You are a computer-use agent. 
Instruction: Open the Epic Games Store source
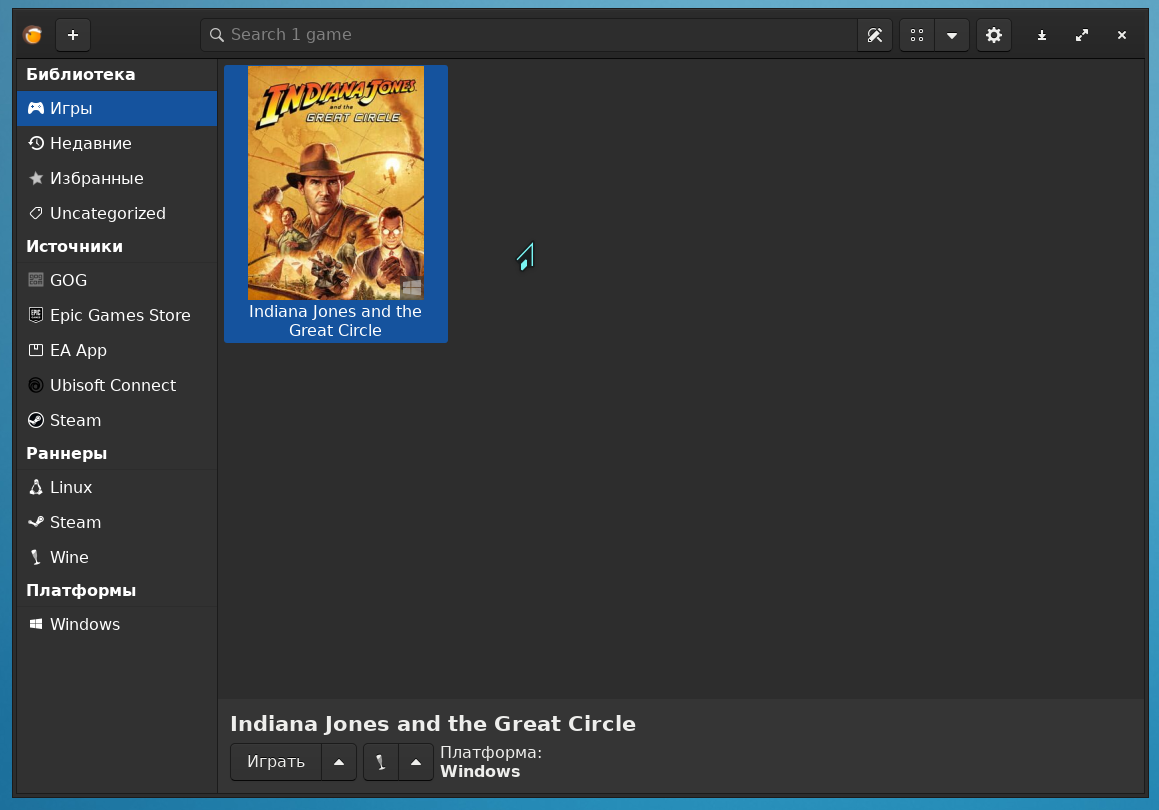coord(117,316)
